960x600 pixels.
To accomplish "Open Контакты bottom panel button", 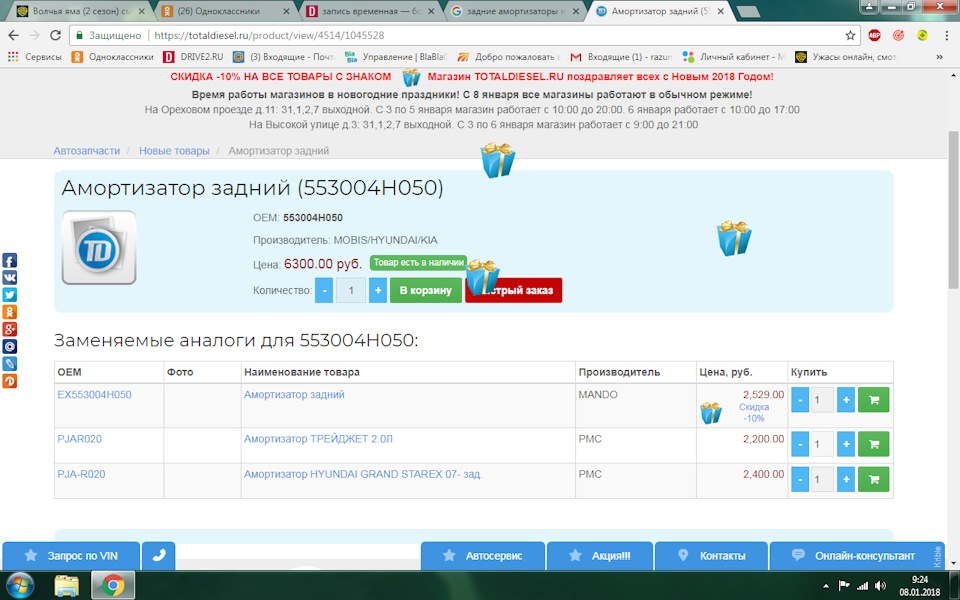I will tap(711, 556).
